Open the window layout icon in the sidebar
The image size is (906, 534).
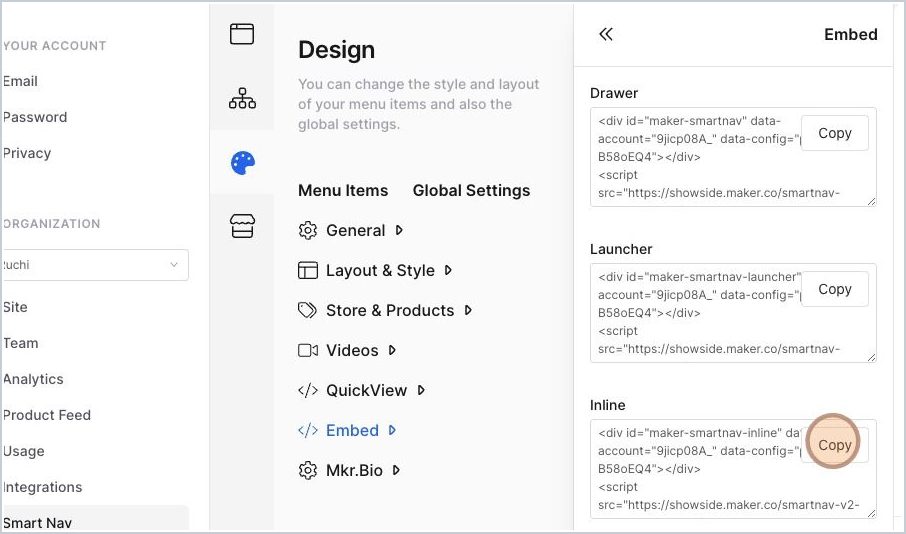click(x=242, y=34)
